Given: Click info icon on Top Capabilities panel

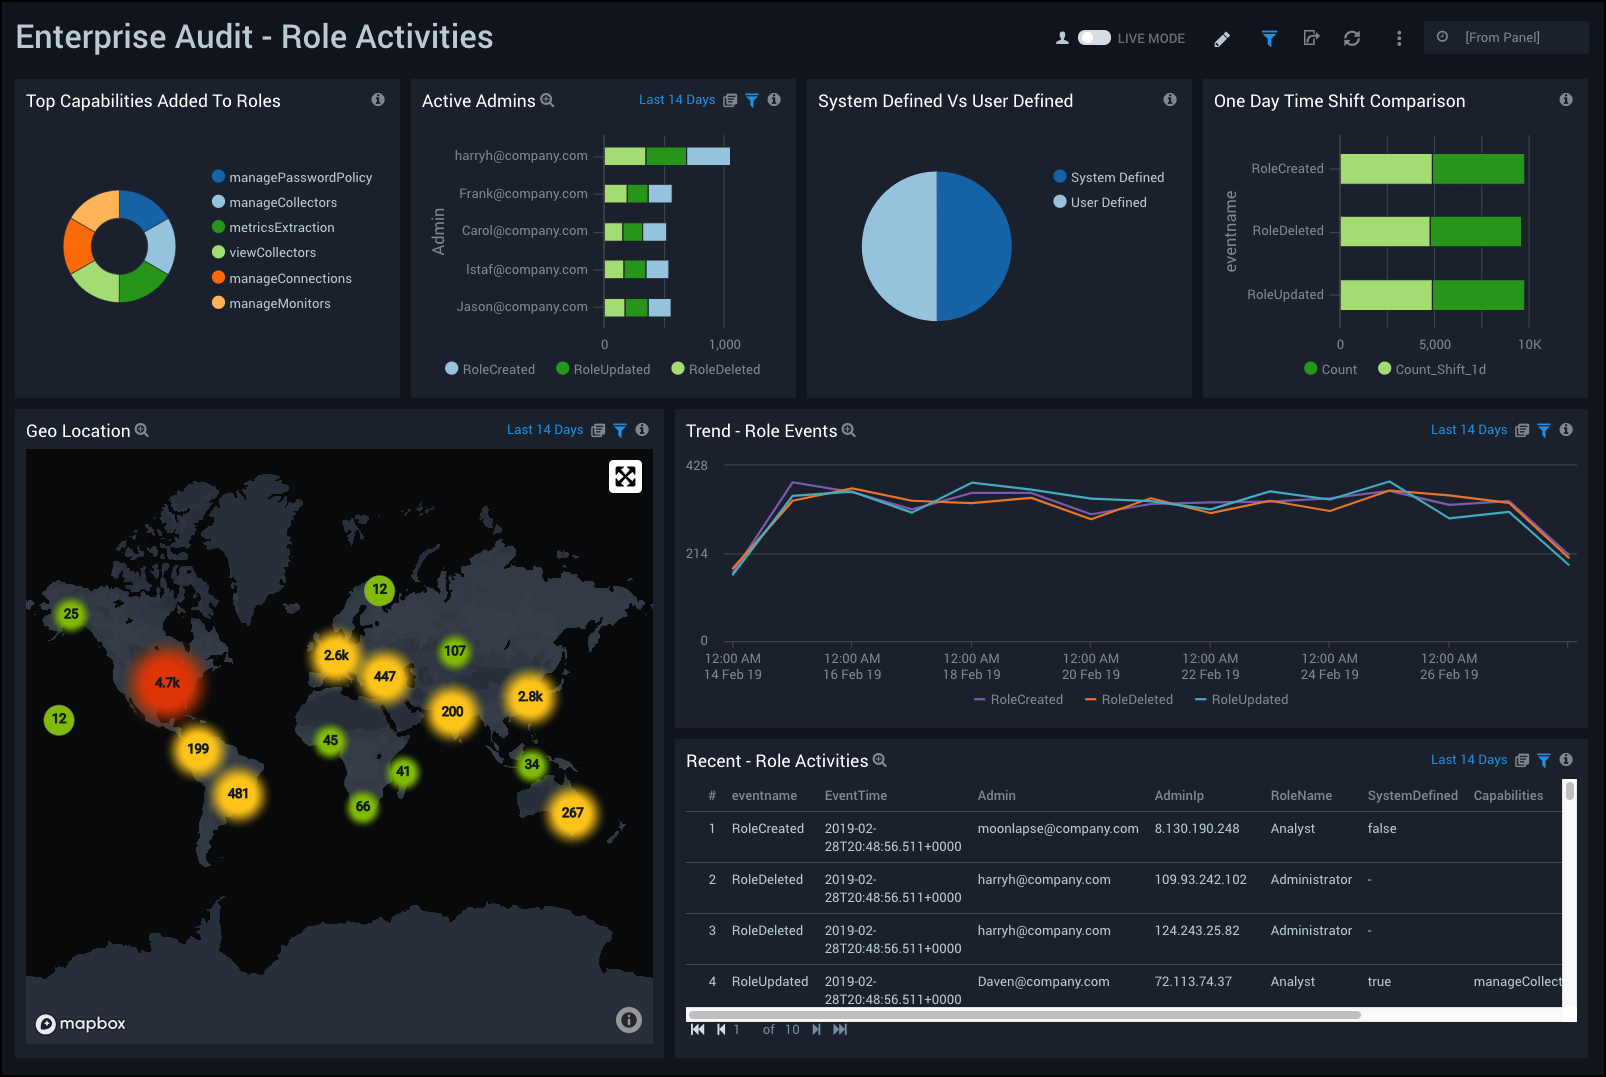Looking at the screenshot, I should [x=378, y=100].
